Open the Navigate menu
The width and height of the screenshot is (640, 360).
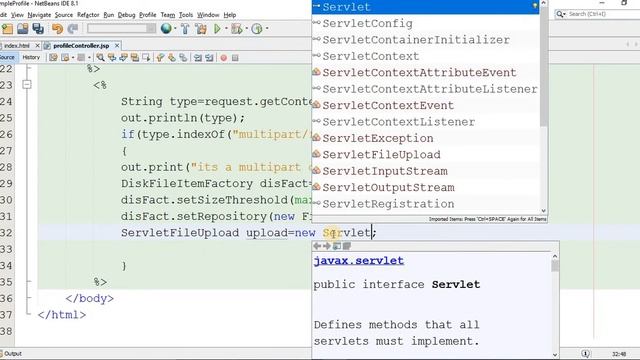39,15
